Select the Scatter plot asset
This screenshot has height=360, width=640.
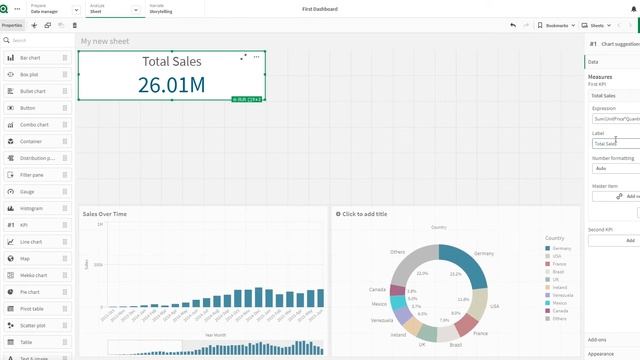coord(37,326)
